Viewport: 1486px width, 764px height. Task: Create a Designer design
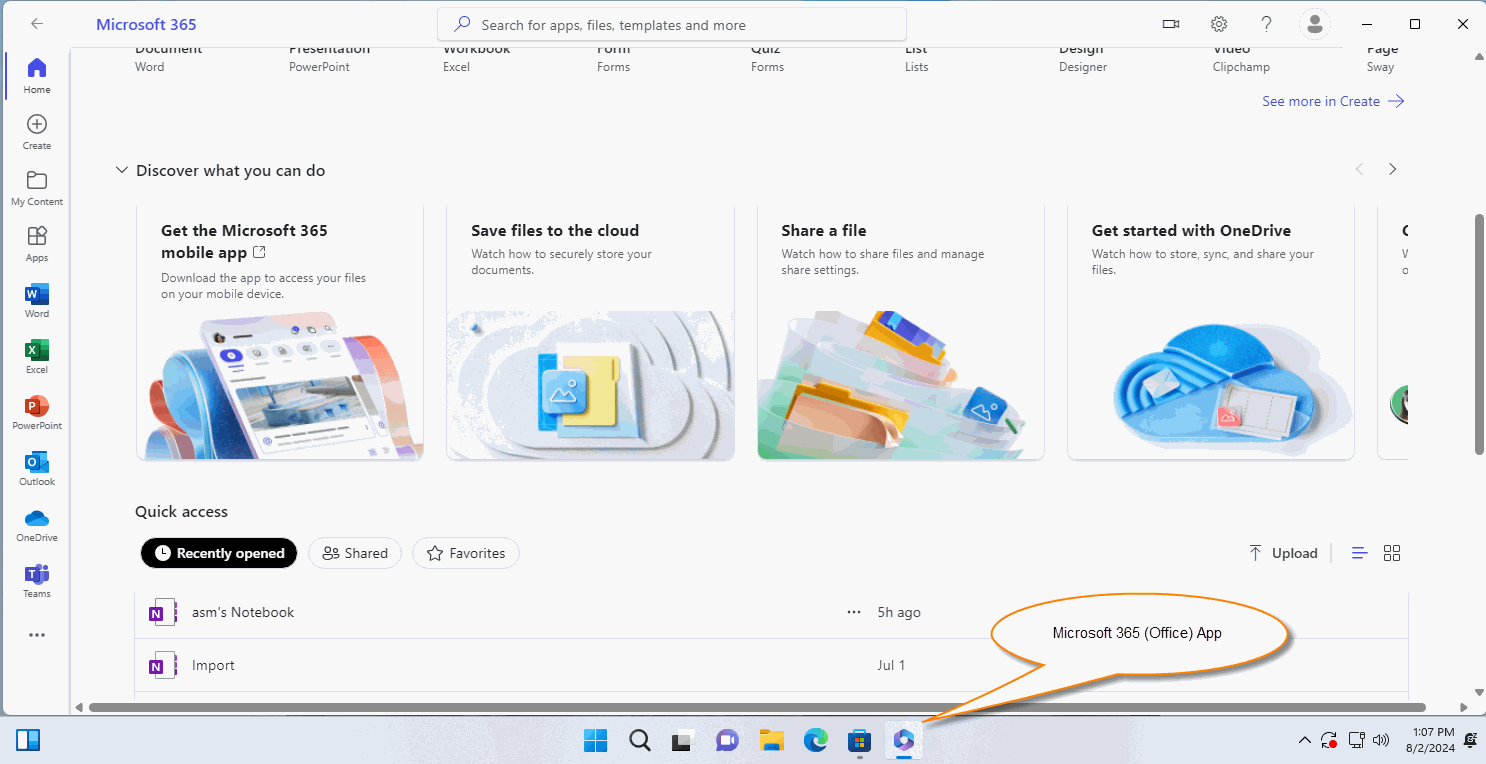point(1083,58)
